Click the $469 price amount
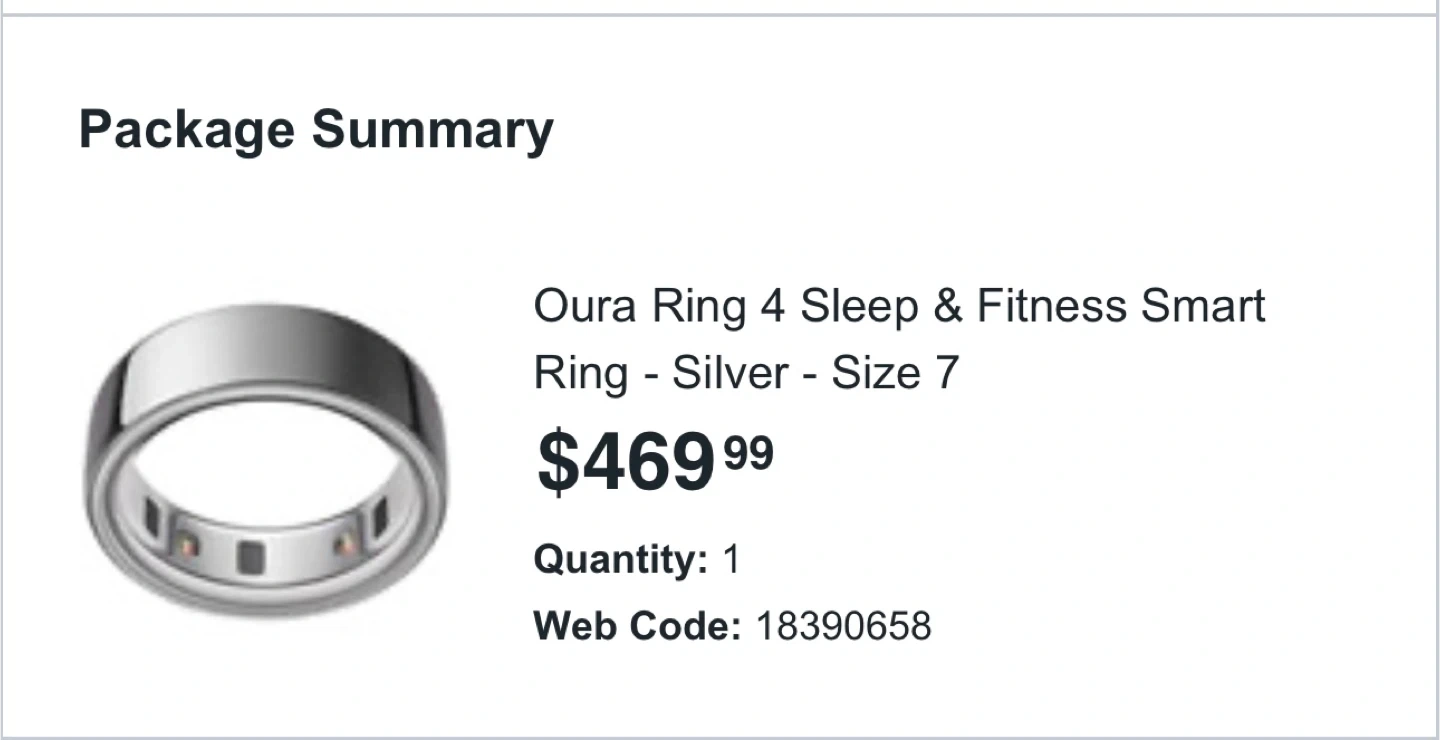Image resolution: width=1440 pixels, height=740 pixels. (x=626, y=463)
